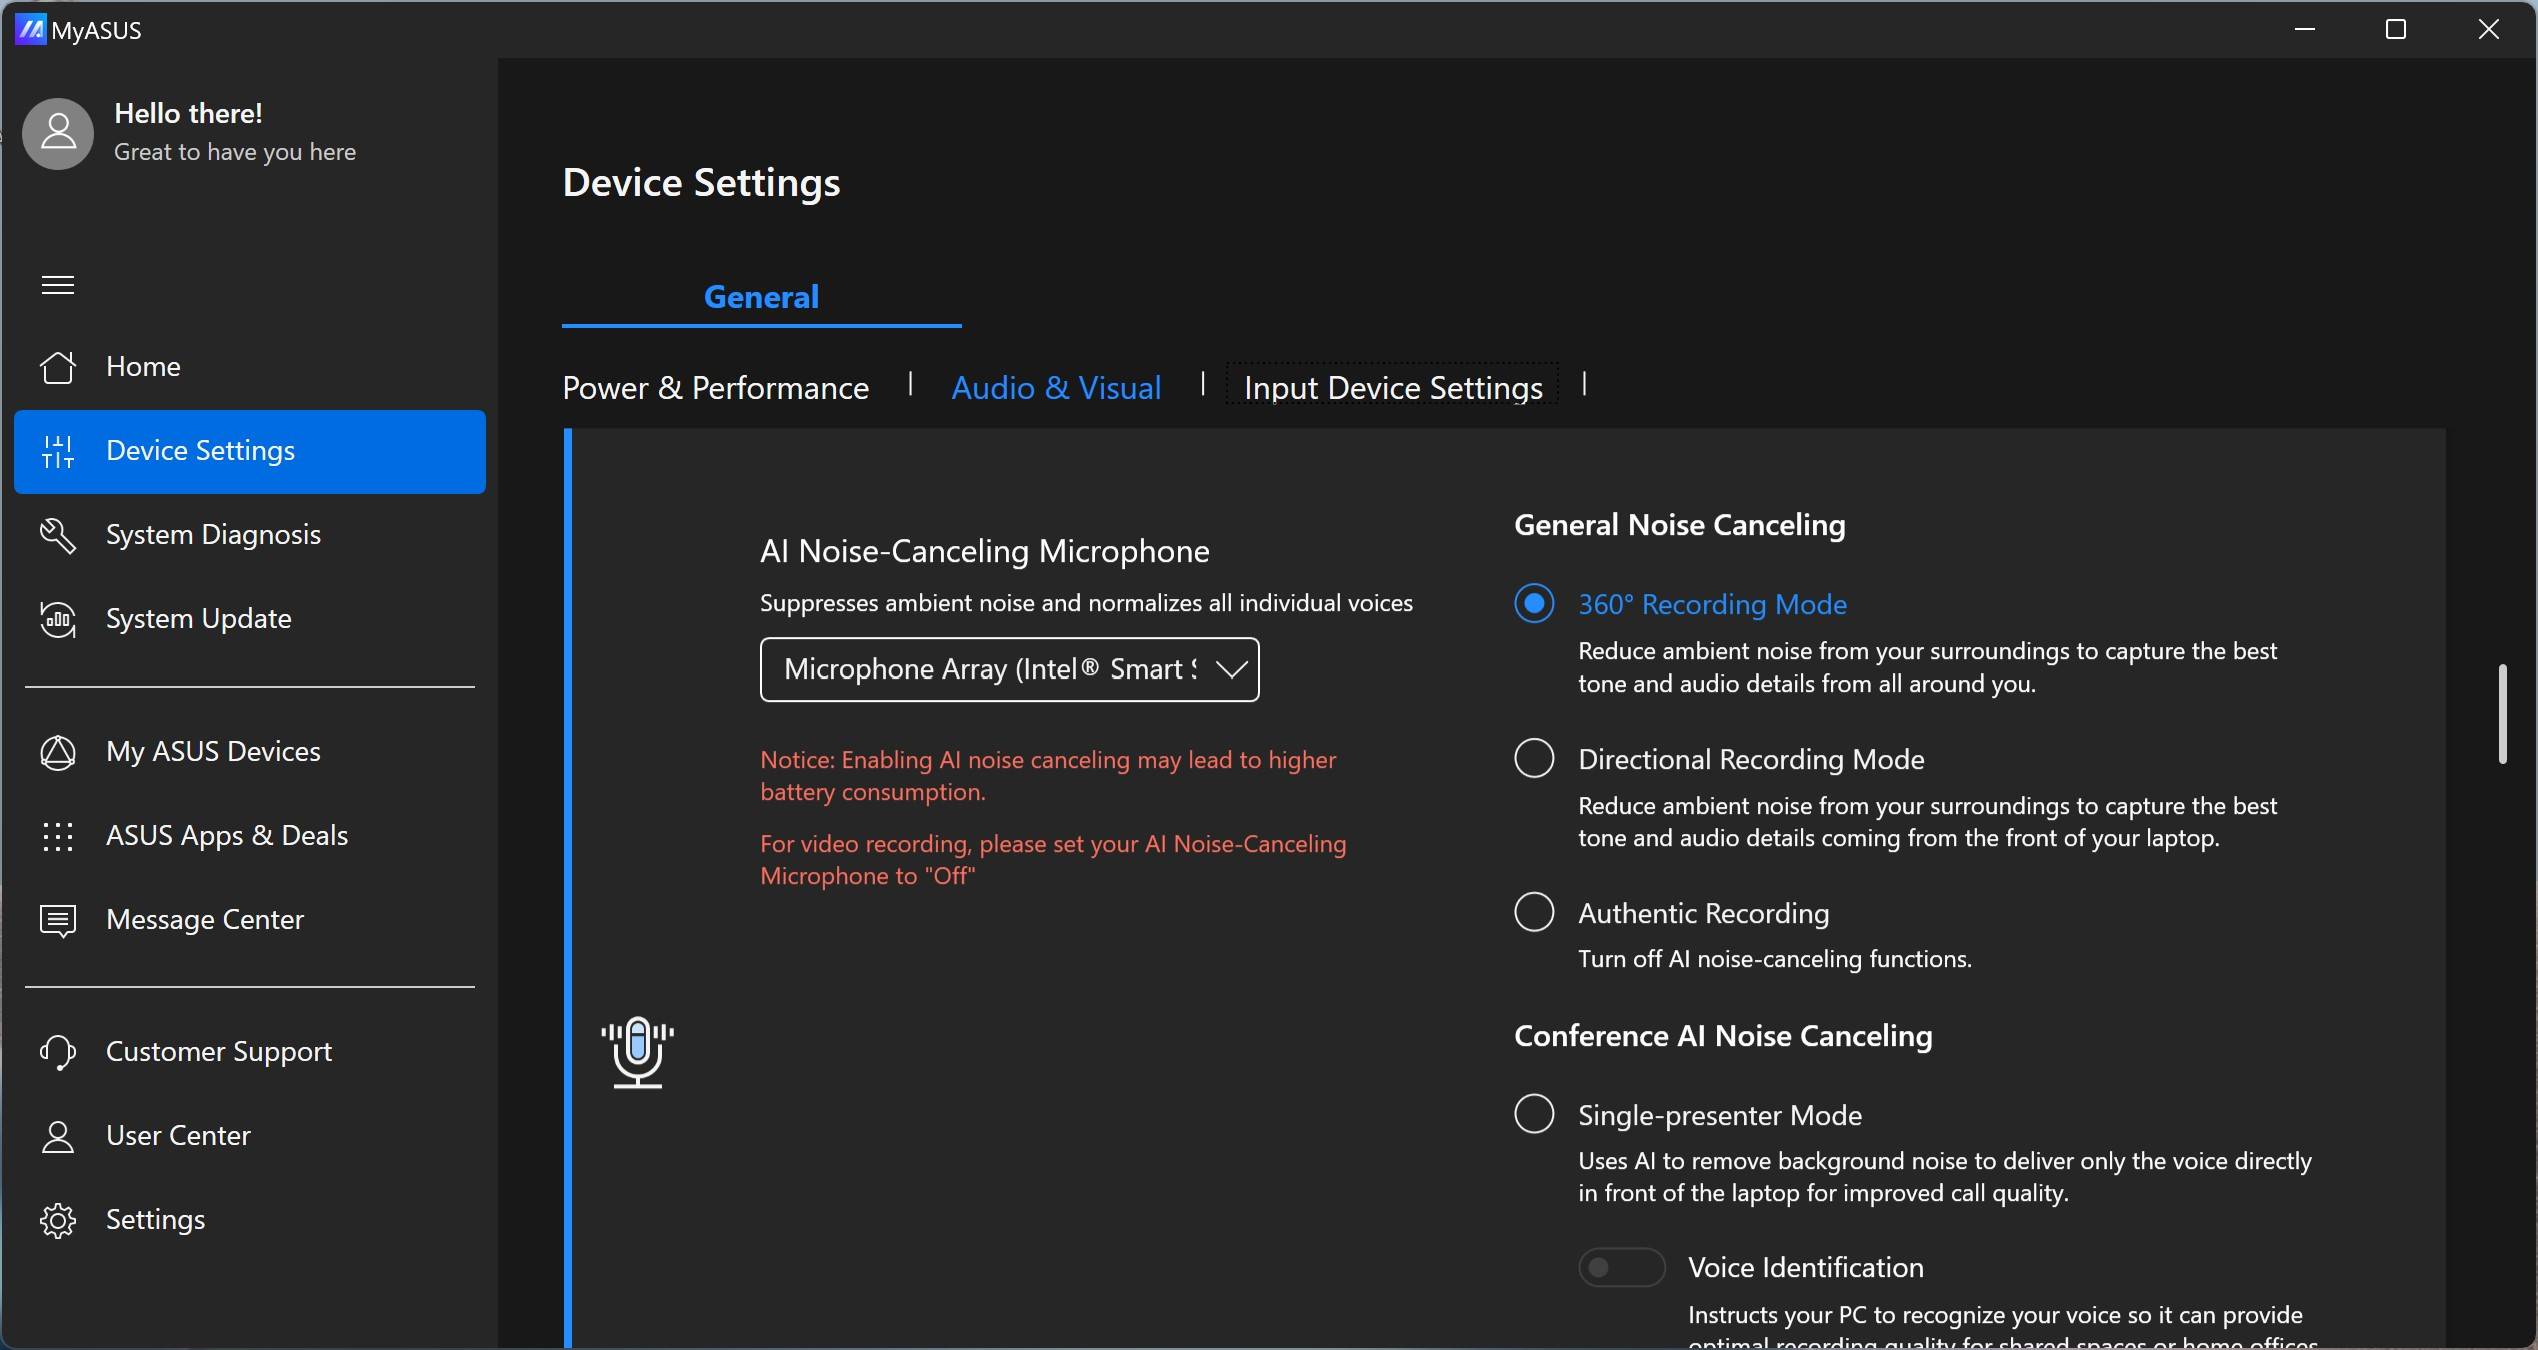Screen dimensions: 2538x1350
Task: Open the Microphone Array dropdown
Action: coord(1008,669)
